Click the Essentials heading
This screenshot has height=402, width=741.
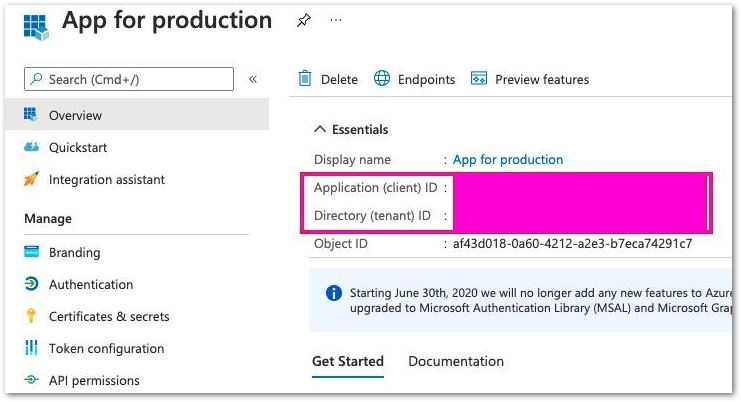point(360,129)
